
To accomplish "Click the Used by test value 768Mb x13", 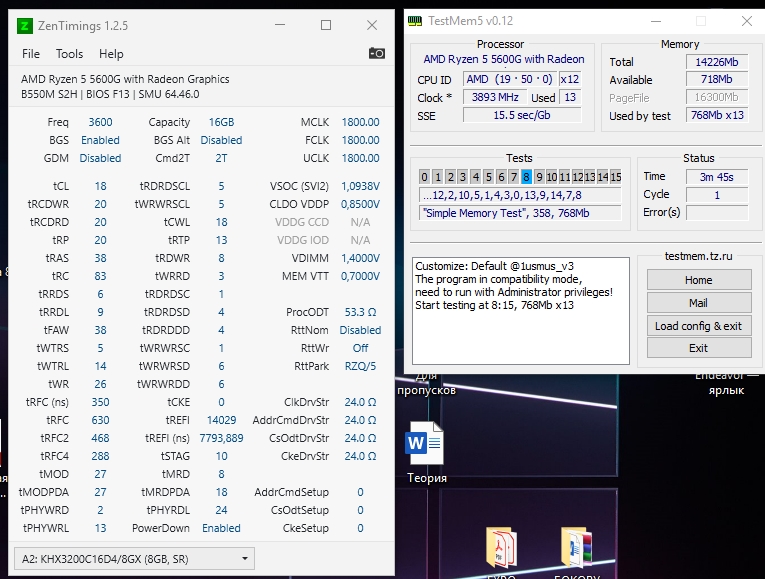I will tap(717, 115).
